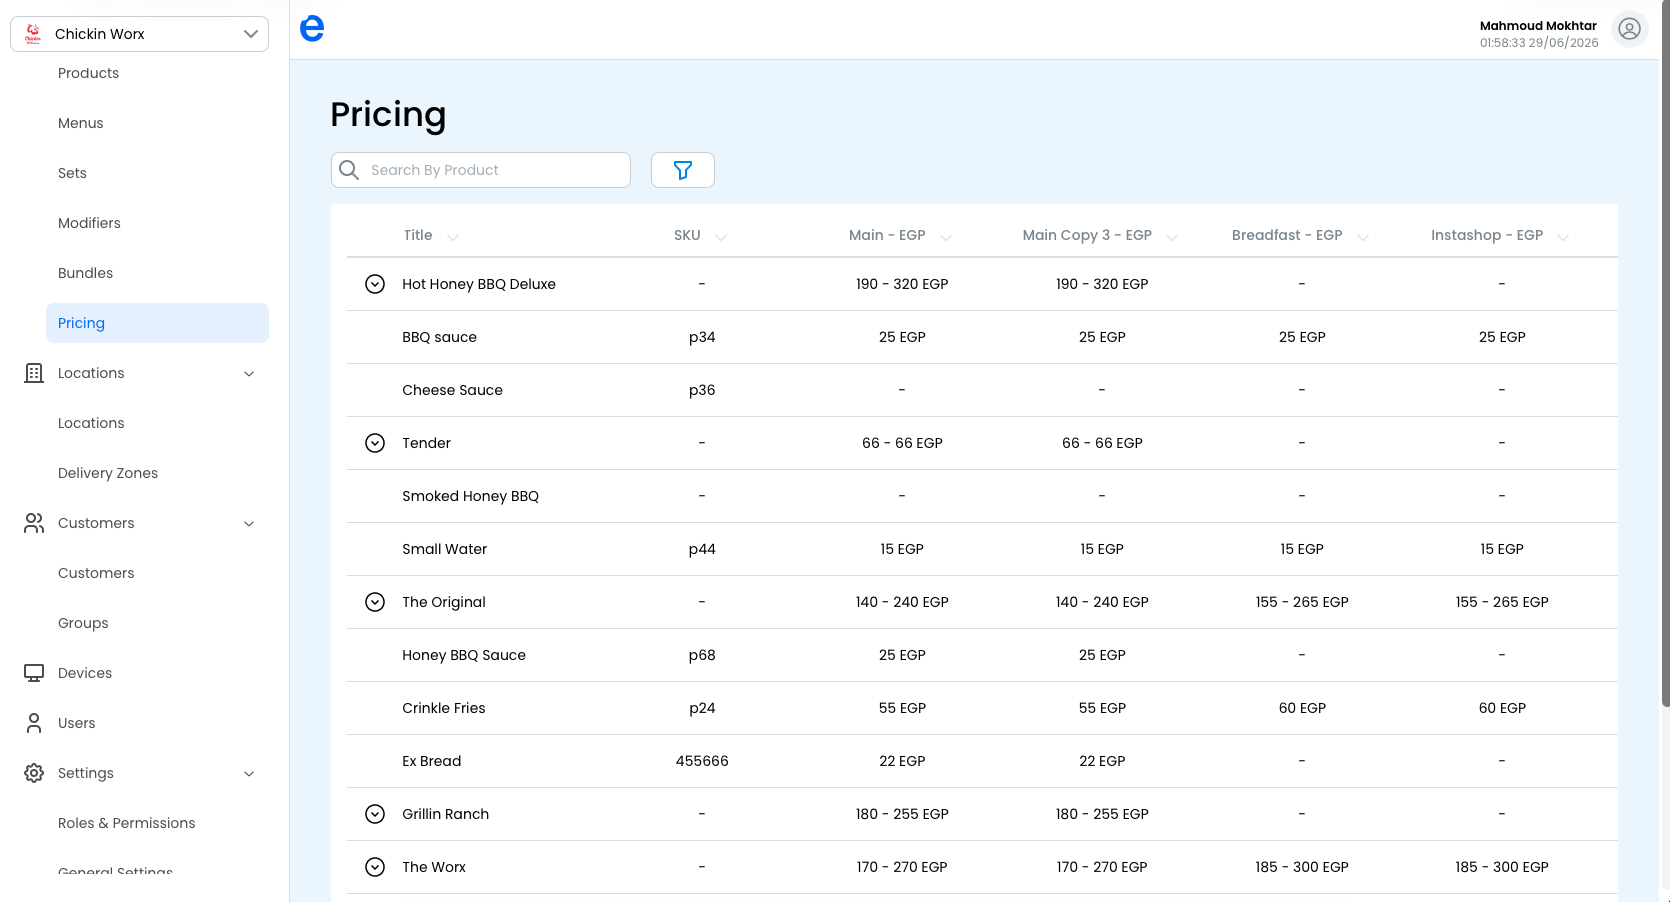
Task: Open the Devices sidebar label
Action: coord(85,673)
